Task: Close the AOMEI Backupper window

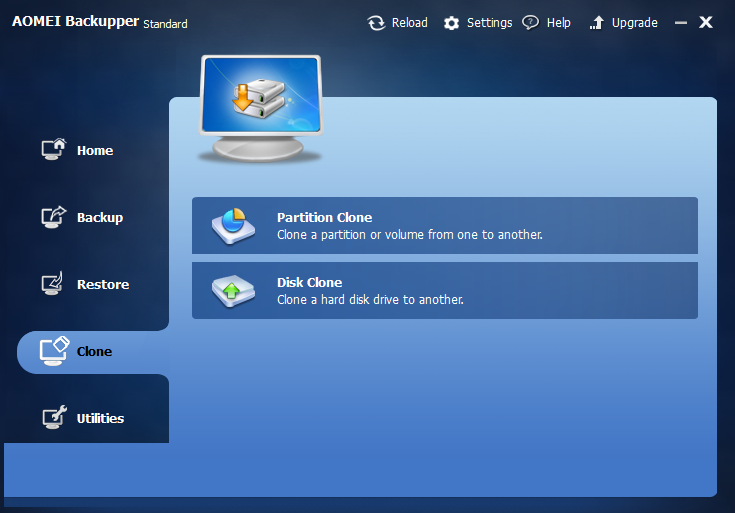Action: click(706, 22)
